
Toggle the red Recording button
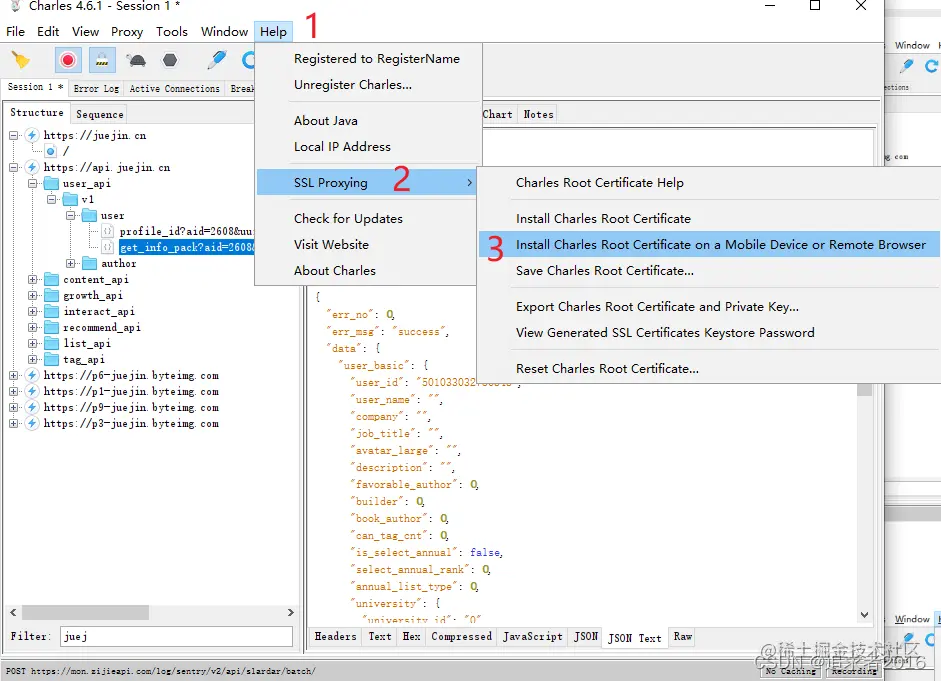coord(68,60)
